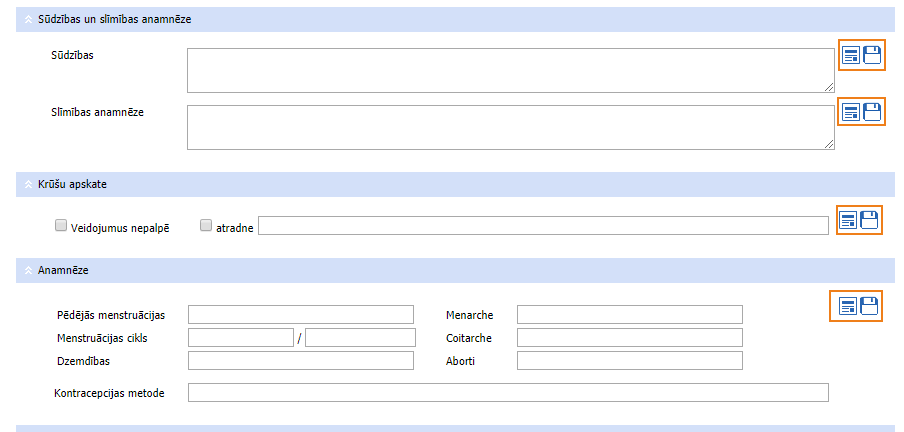Open template list icon next to Sūdzības field
Screen dimensions: 904x432
(851, 55)
